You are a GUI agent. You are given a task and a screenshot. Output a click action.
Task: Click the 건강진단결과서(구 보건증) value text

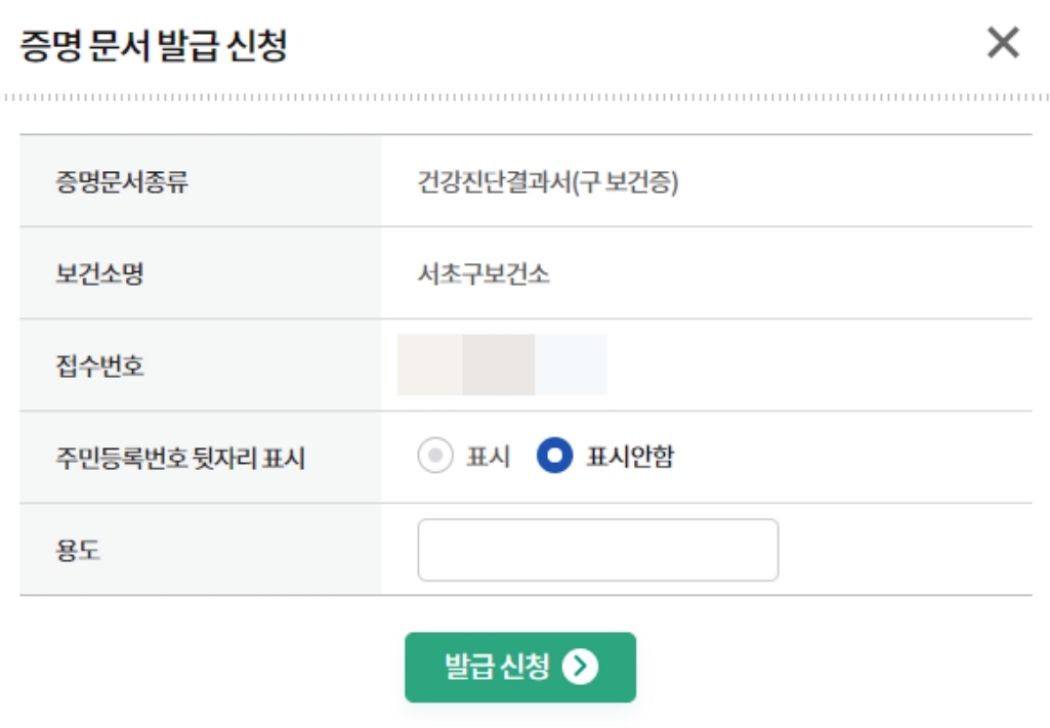pyautogui.click(x=548, y=181)
